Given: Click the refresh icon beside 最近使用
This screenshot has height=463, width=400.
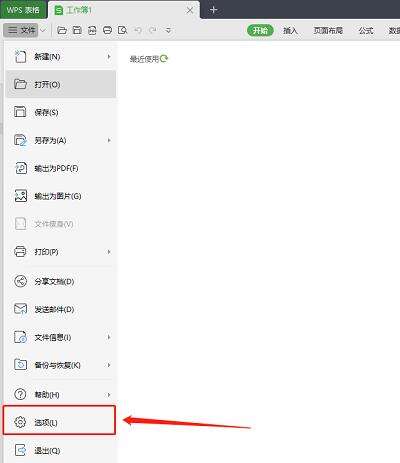Looking at the screenshot, I should 164,59.
